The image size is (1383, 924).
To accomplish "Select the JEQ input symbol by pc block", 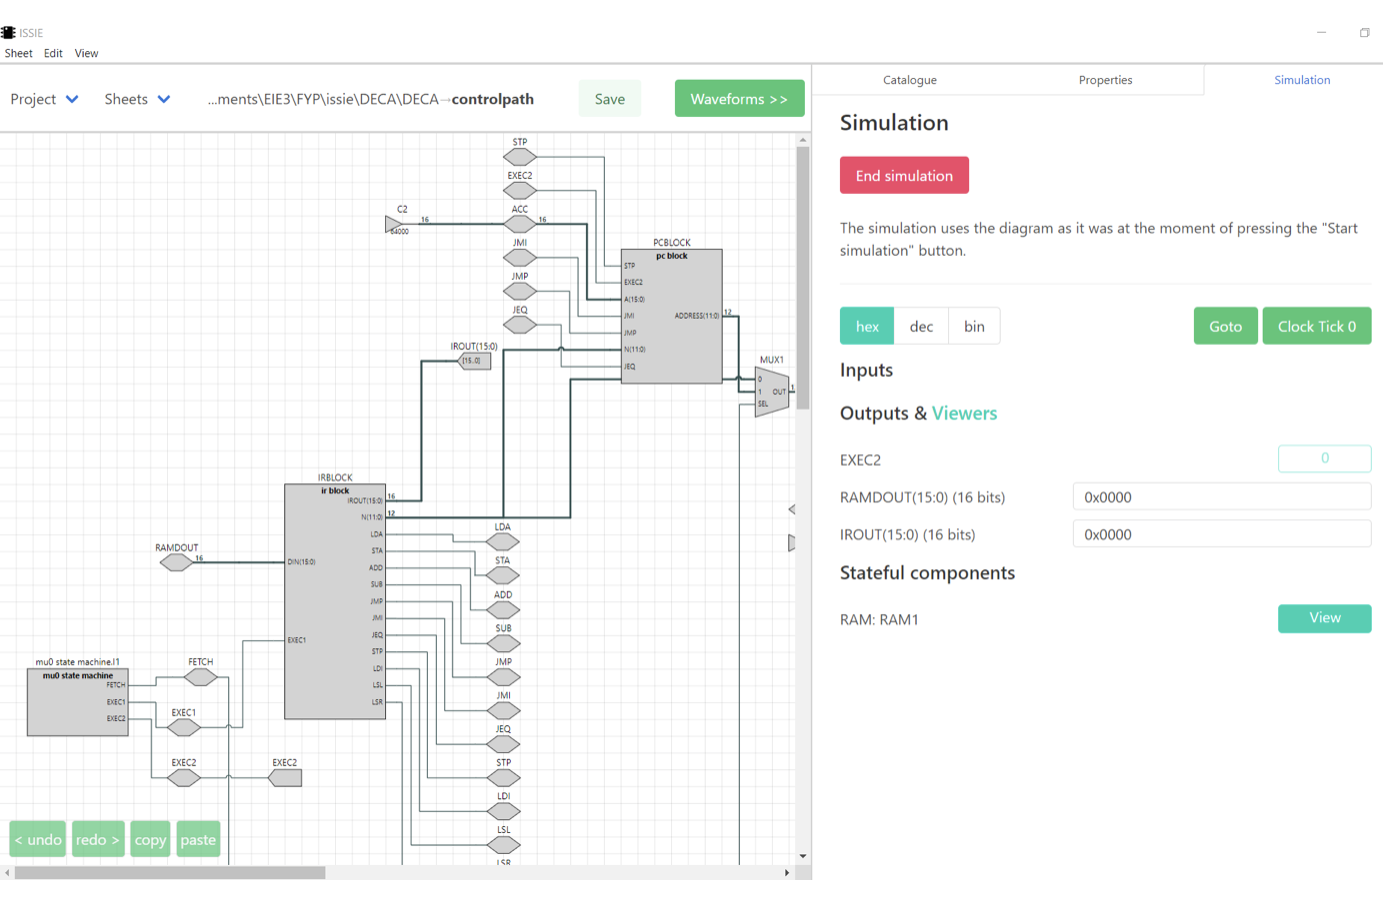I will coord(520,325).
